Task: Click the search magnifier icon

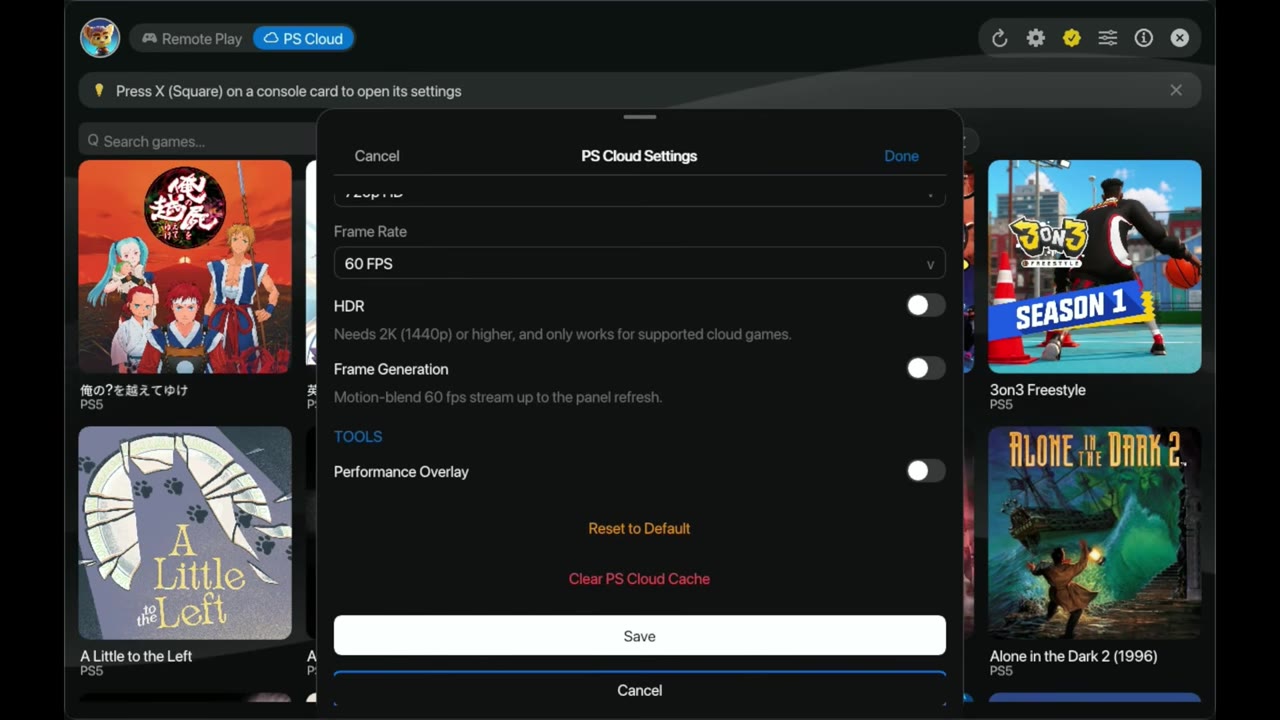Action: [x=93, y=141]
